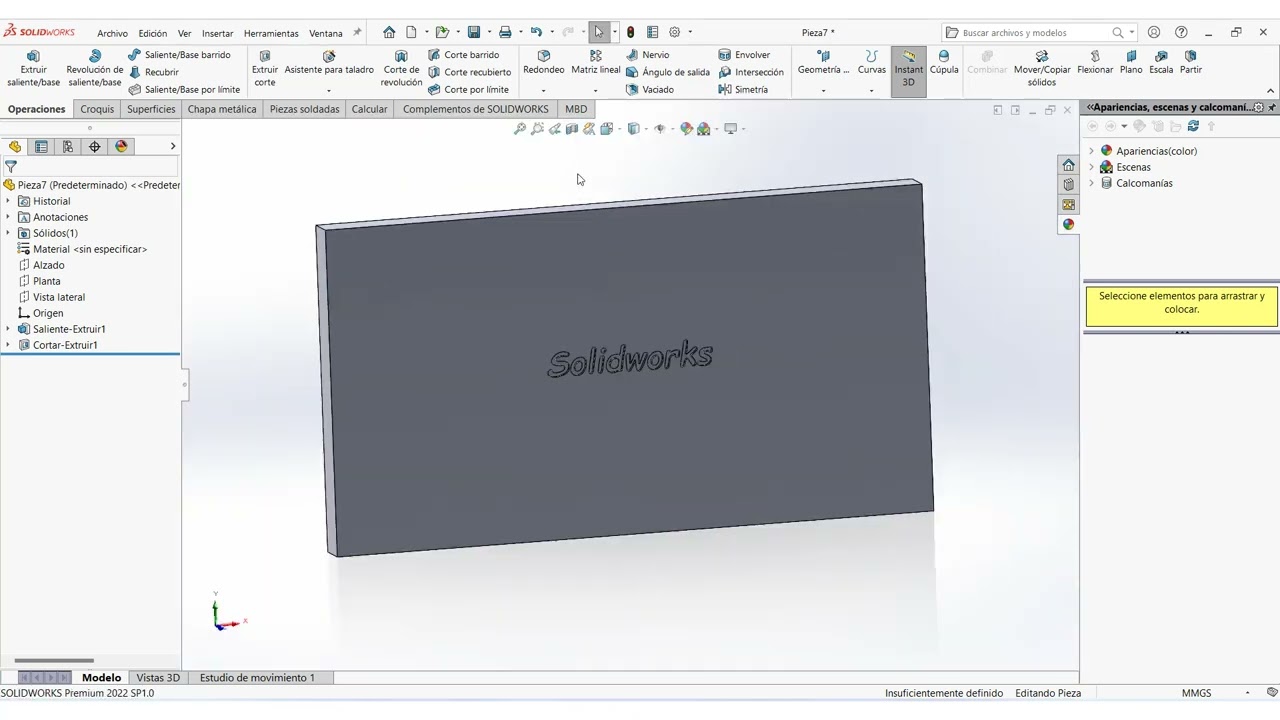
Task: Expand Calcomanías in task pane
Action: pyautogui.click(x=1091, y=183)
